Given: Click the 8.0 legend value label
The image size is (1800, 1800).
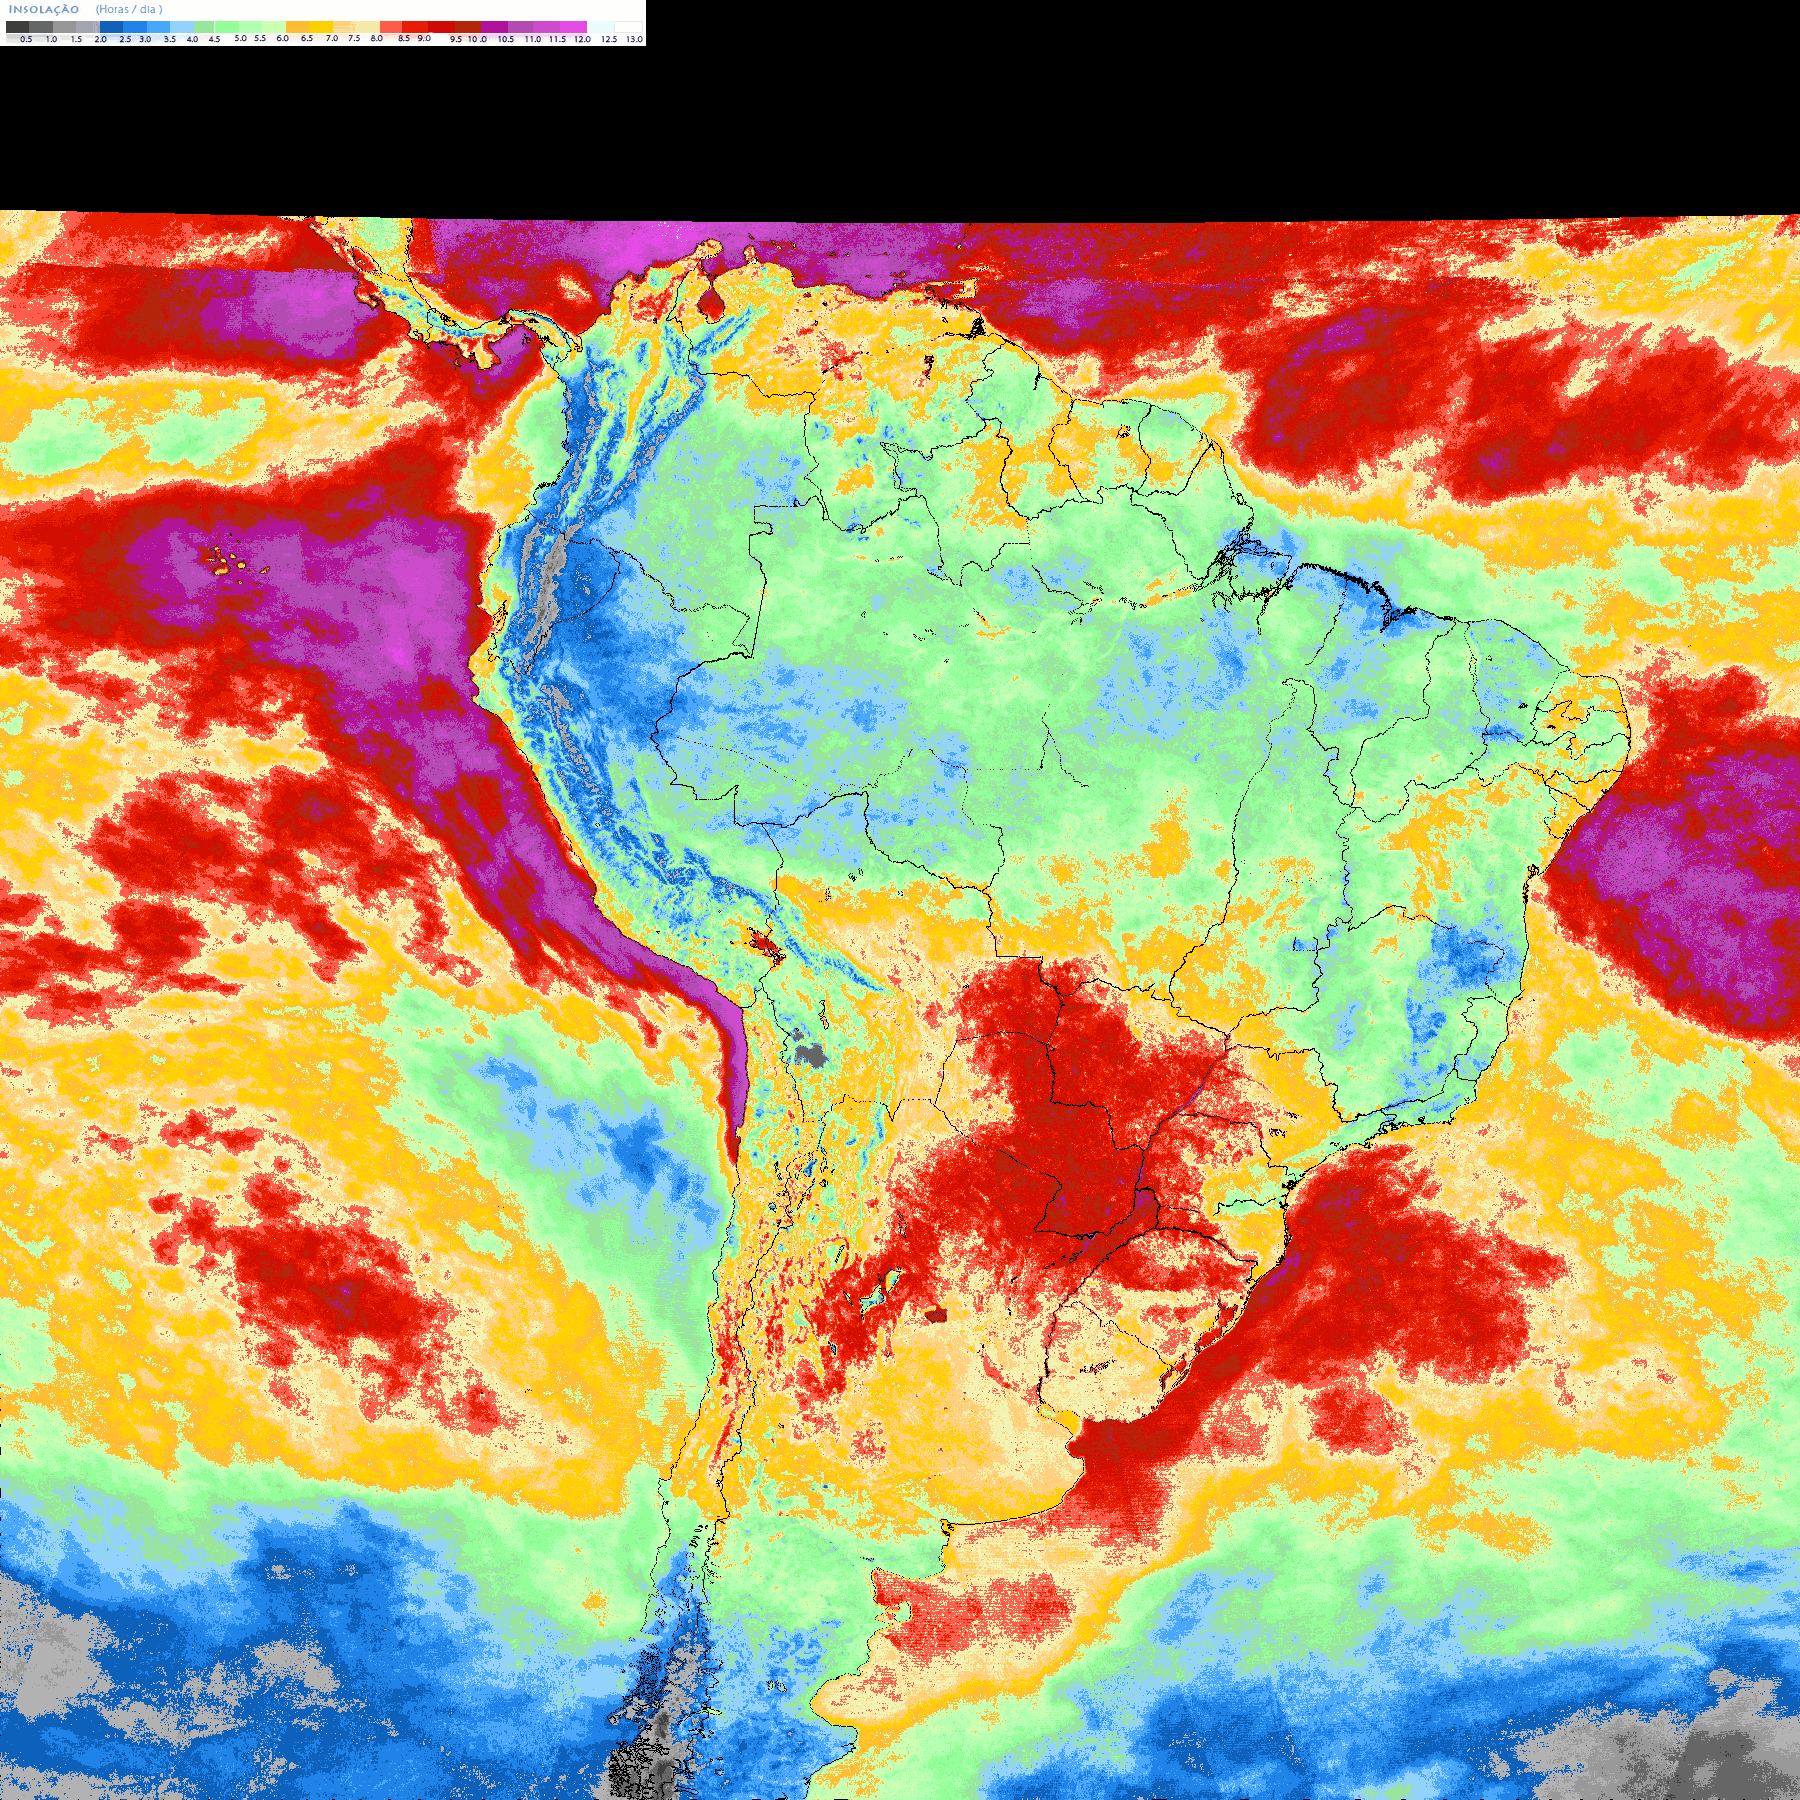Looking at the screenshot, I should tap(376, 38).
